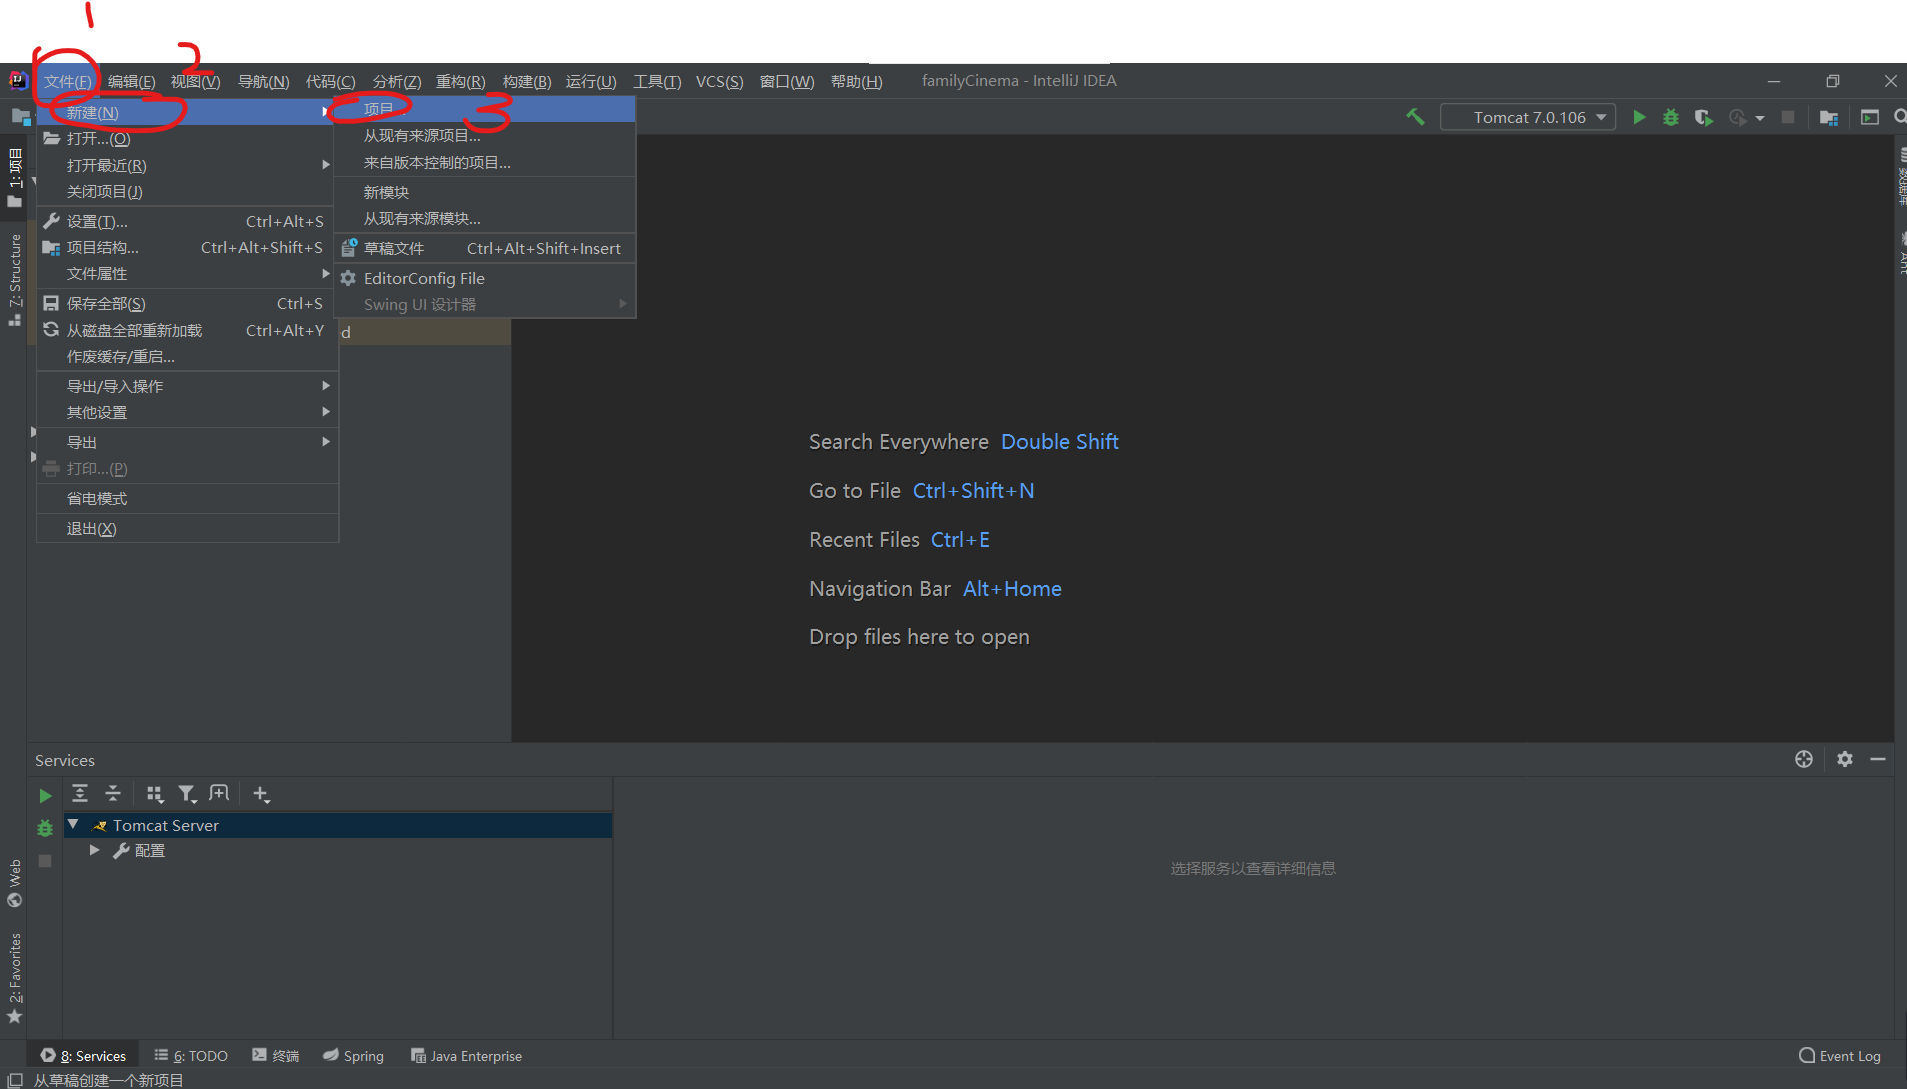This screenshot has height=1089, width=1907.
Task: Click the green Run icon in Services panel
Action: [x=45, y=796]
